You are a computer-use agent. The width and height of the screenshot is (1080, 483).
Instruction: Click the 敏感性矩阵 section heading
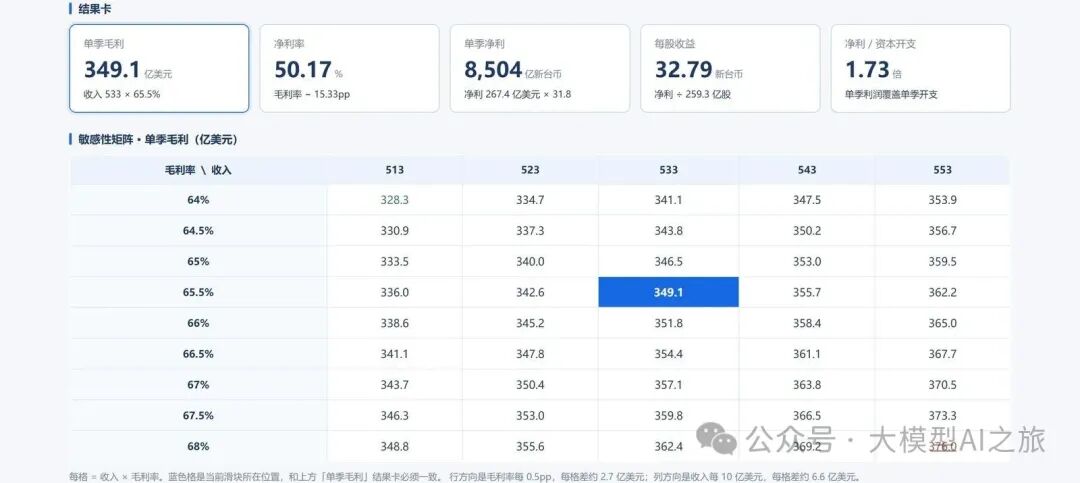point(158,139)
